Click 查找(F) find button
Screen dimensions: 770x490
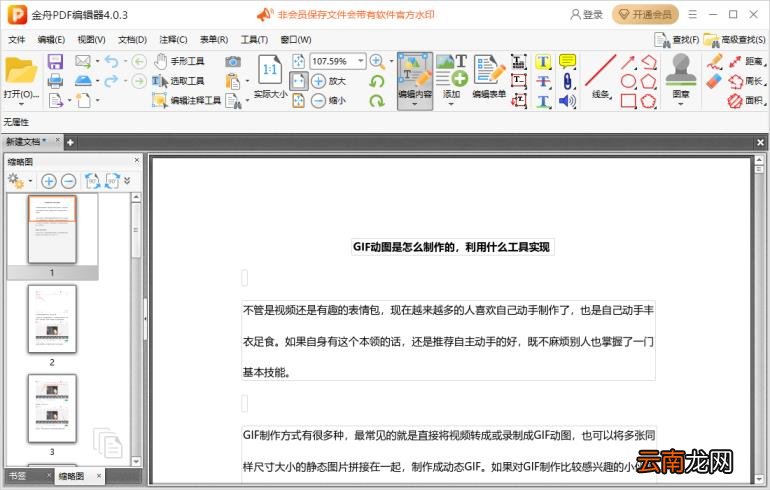click(x=677, y=40)
